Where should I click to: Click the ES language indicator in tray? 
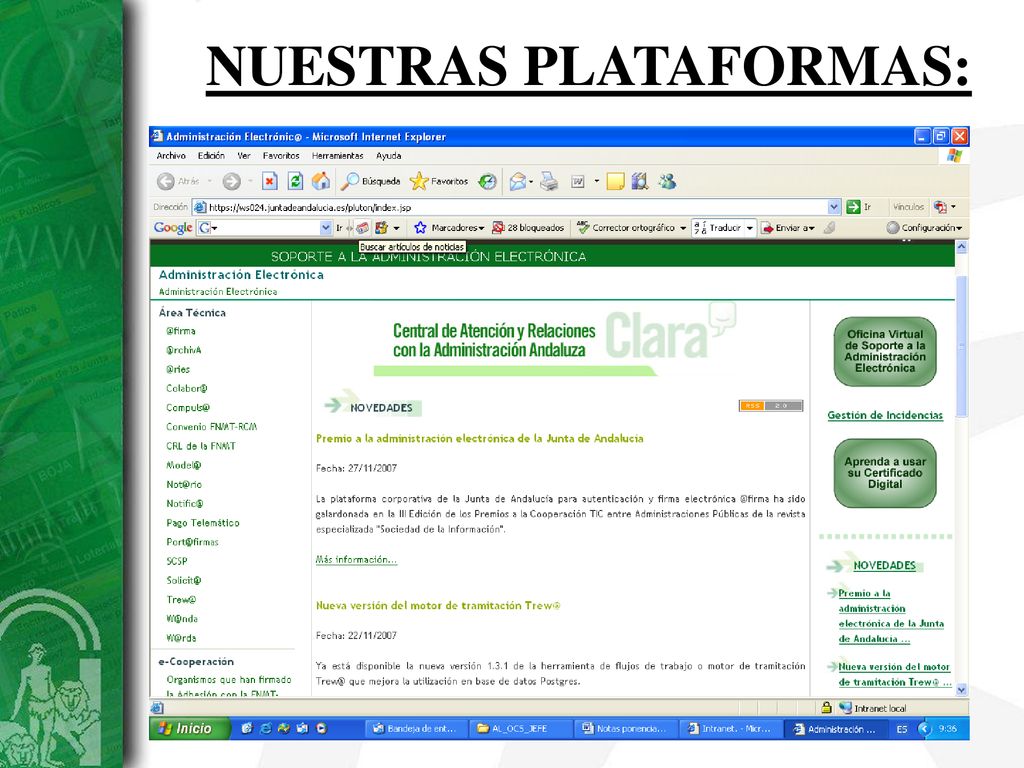pos(901,729)
